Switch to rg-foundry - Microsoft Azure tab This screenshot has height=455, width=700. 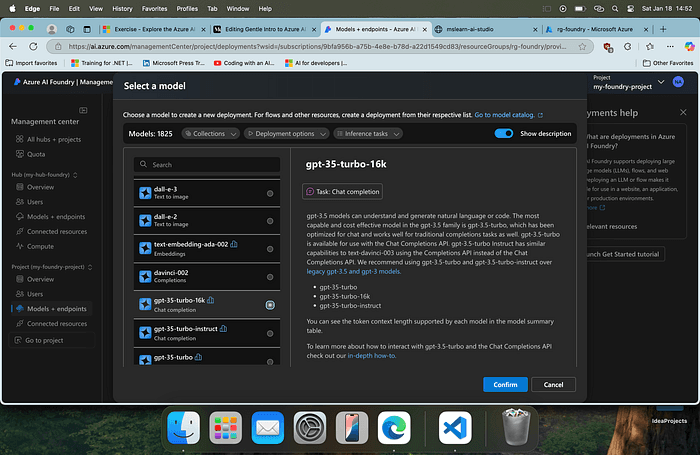[x=596, y=29]
